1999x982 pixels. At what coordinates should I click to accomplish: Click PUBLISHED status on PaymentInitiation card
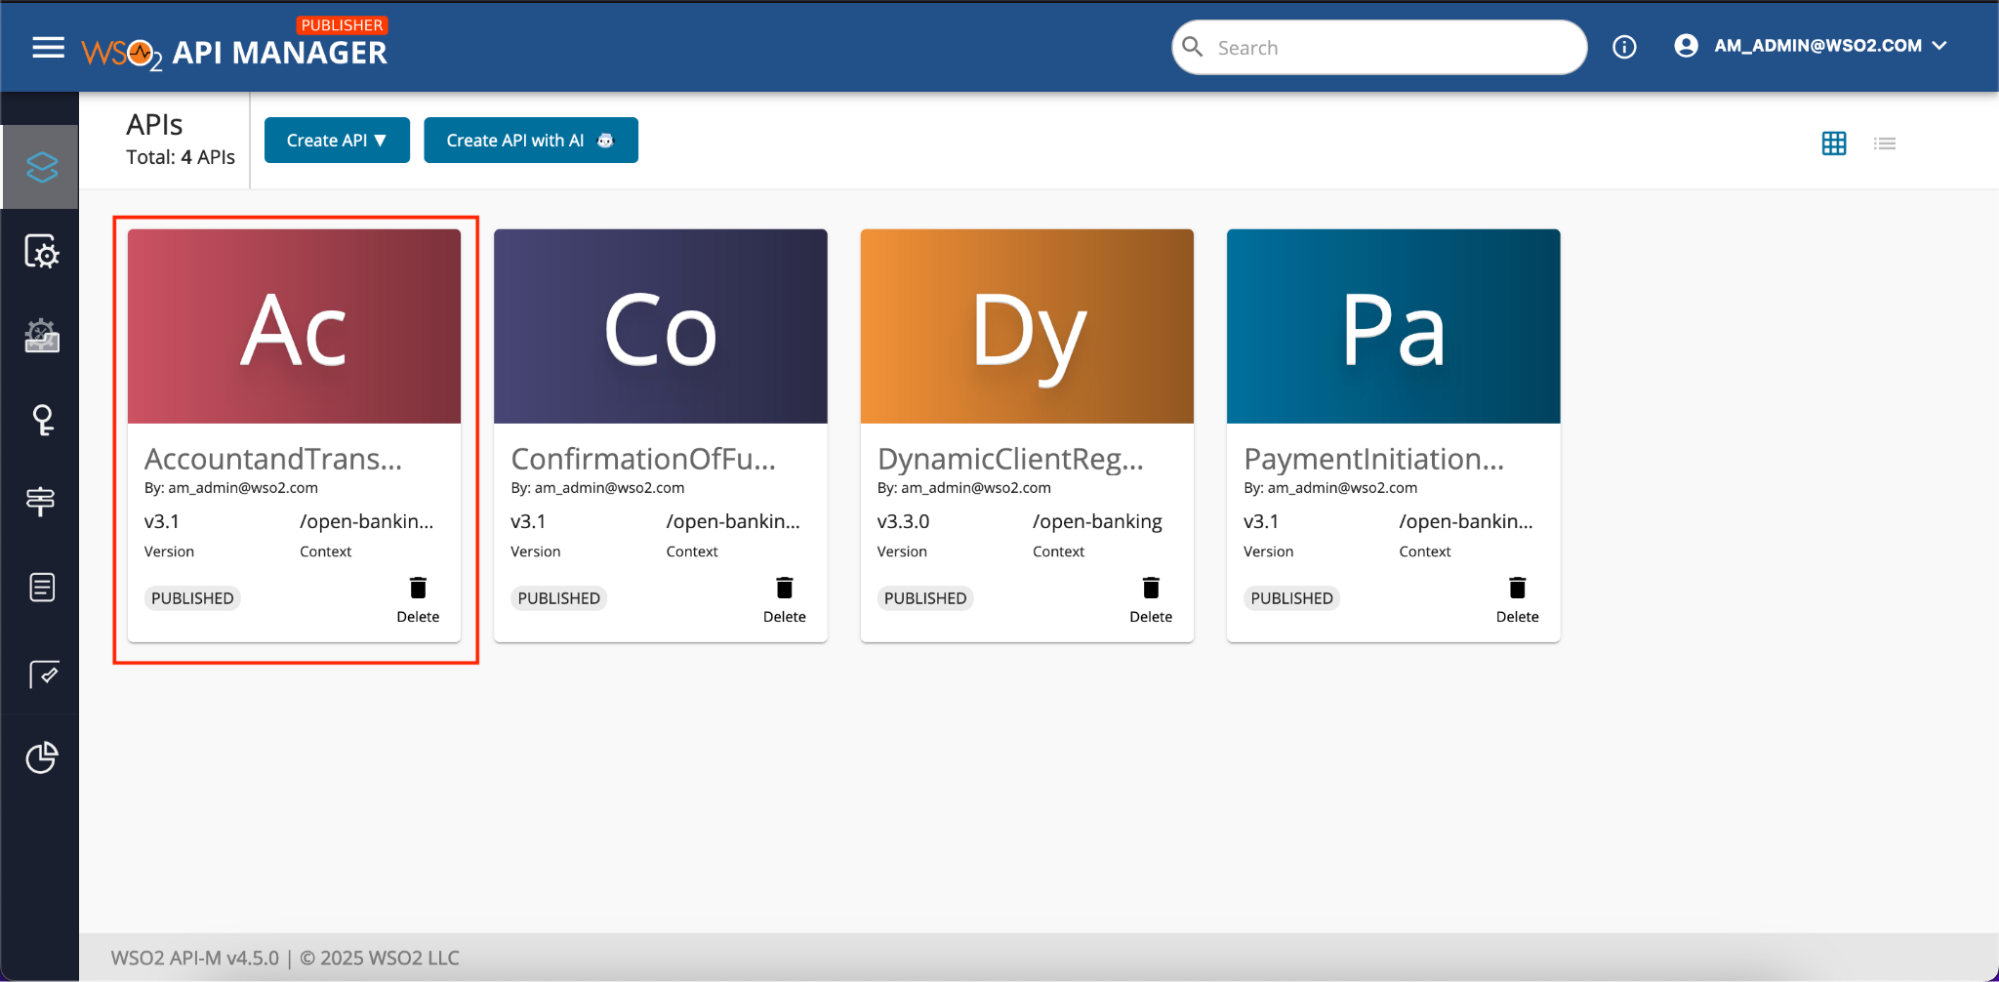(x=1292, y=598)
